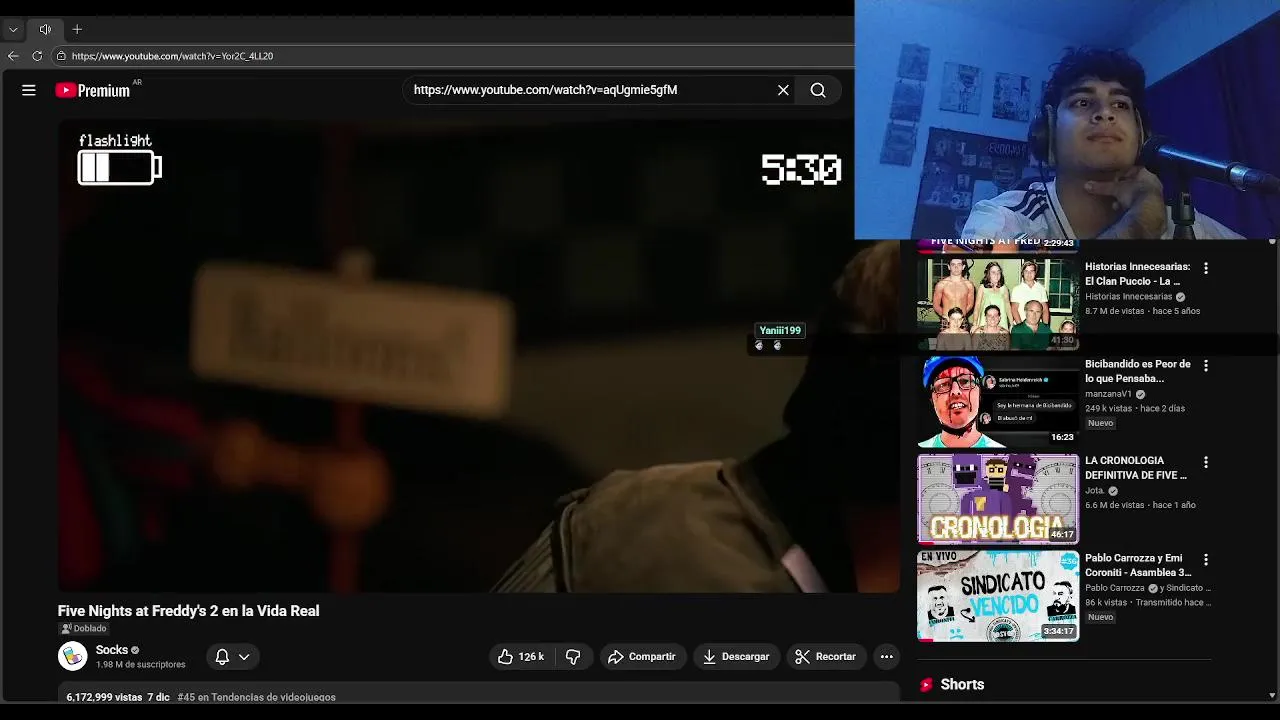Open the YouTube hamburger guide menu
1280x720 pixels.
point(29,90)
